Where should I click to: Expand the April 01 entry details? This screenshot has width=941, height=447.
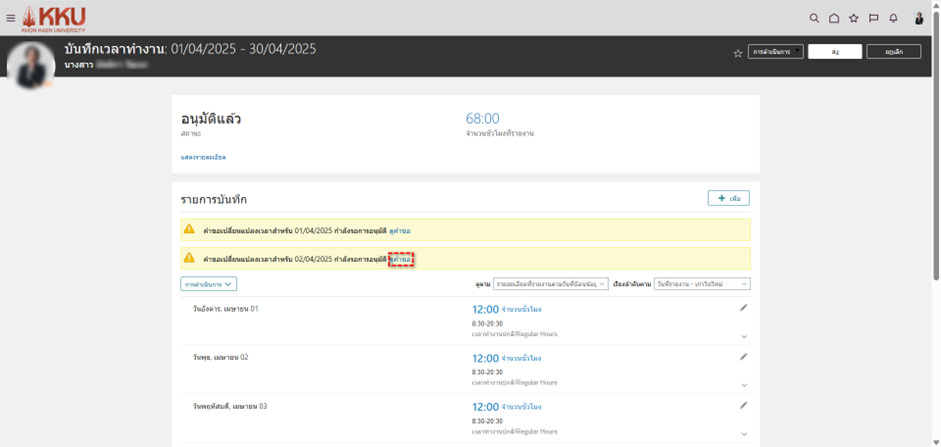[x=744, y=336]
